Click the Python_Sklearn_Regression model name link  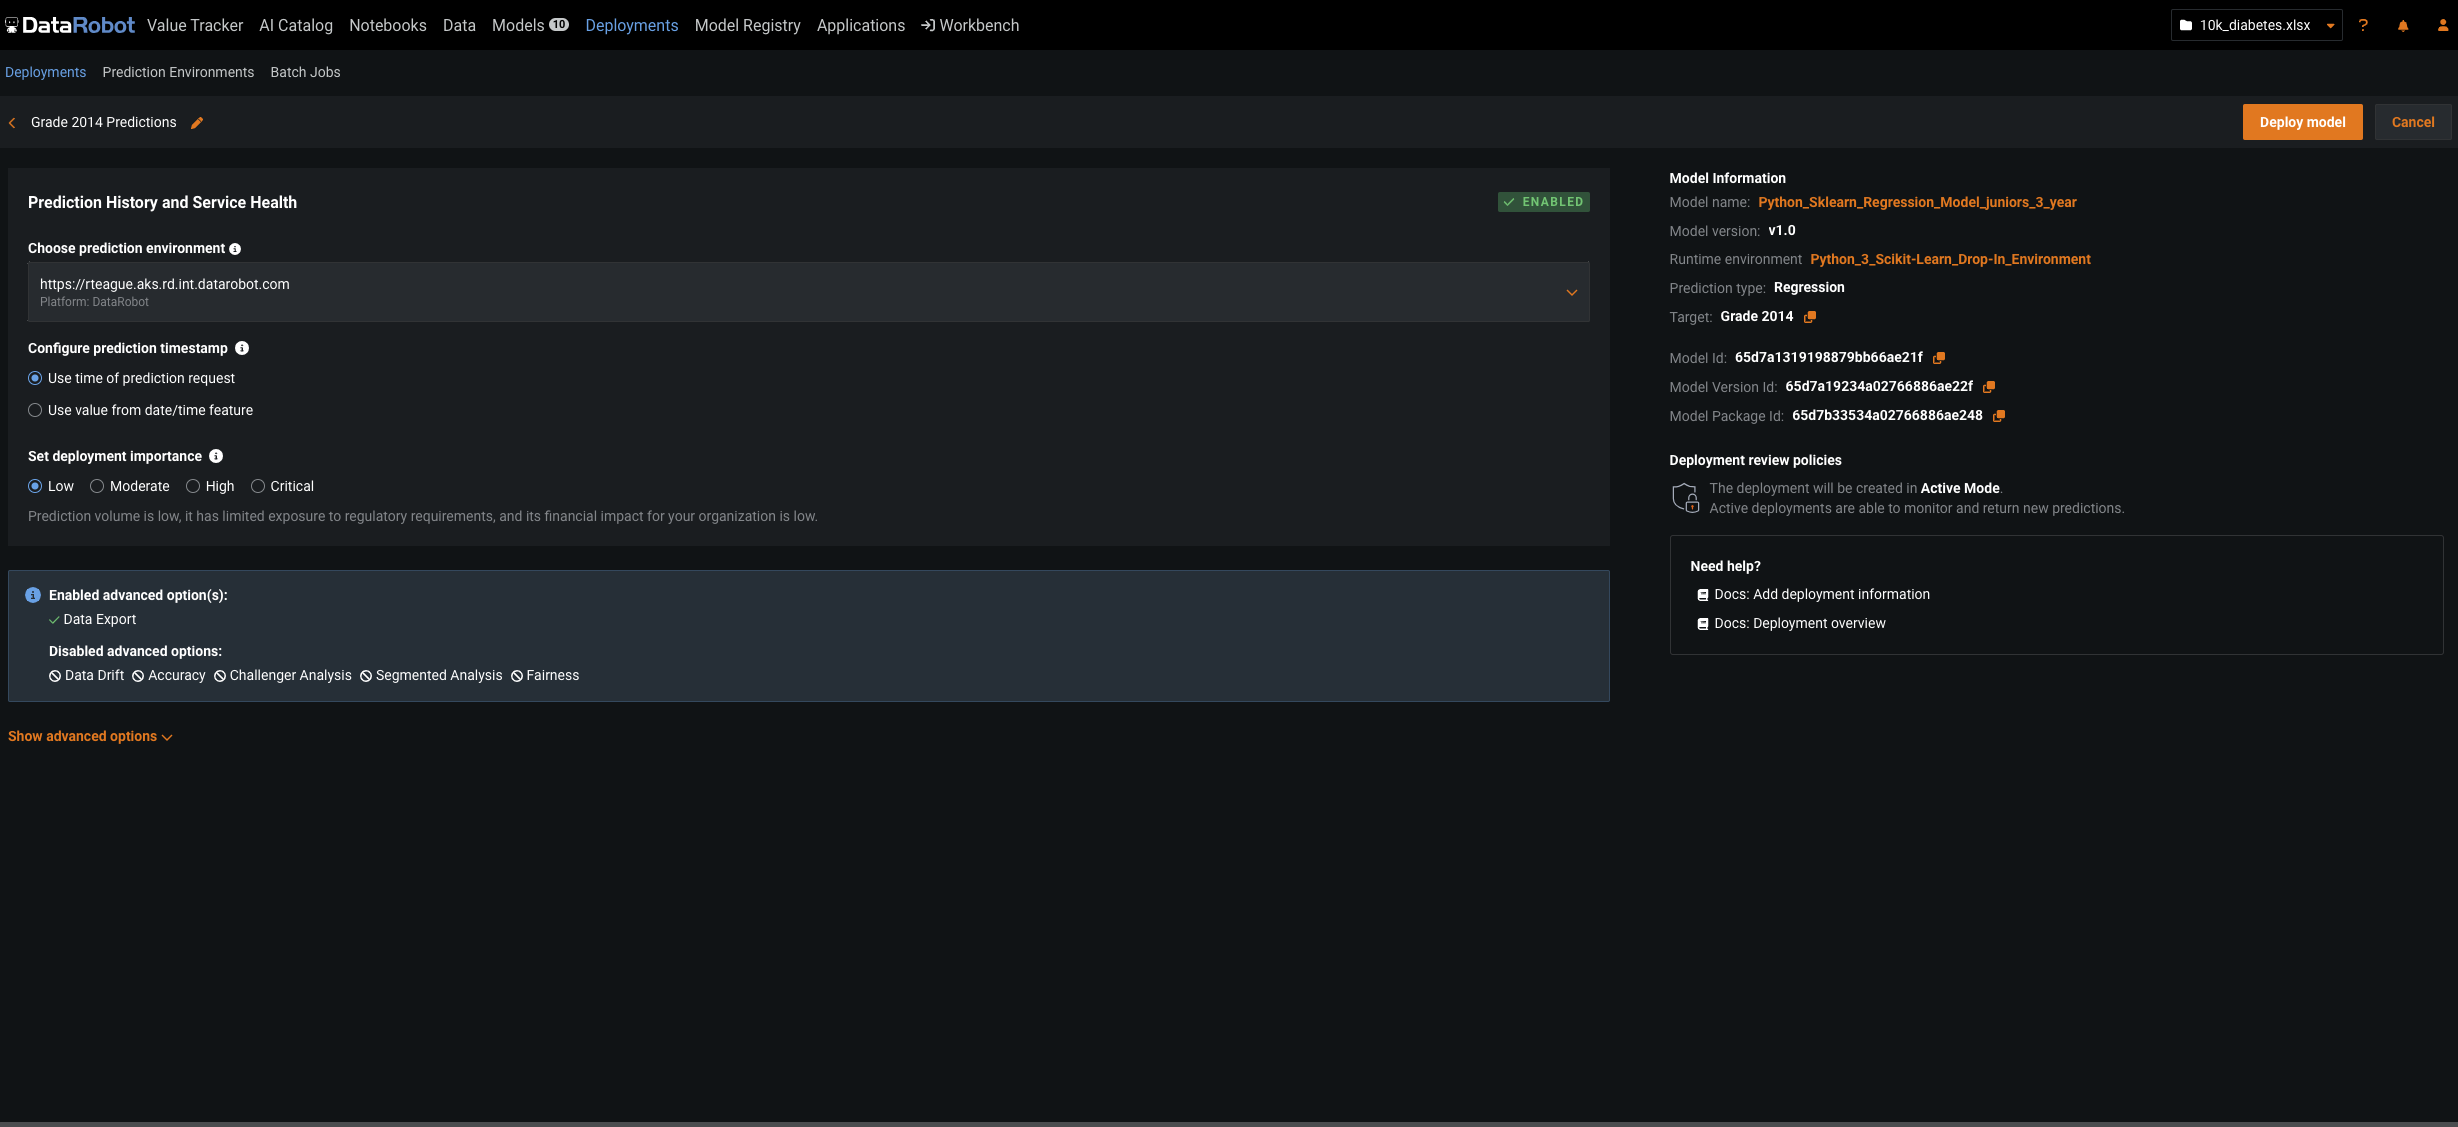tap(1917, 202)
